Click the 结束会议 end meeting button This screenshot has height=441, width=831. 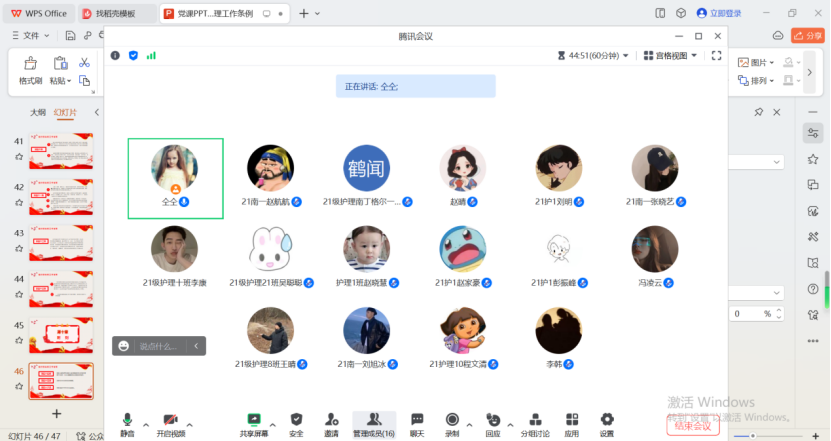[x=691, y=426]
